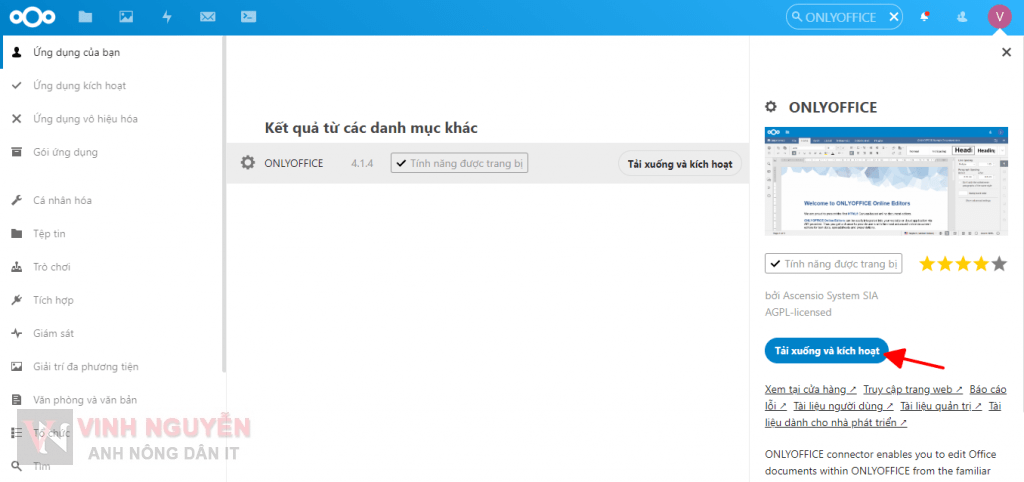The width and height of the screenshot is (1024, 482).
Task: Close the app details sidebar
Action: click(x=1006, y=53)
